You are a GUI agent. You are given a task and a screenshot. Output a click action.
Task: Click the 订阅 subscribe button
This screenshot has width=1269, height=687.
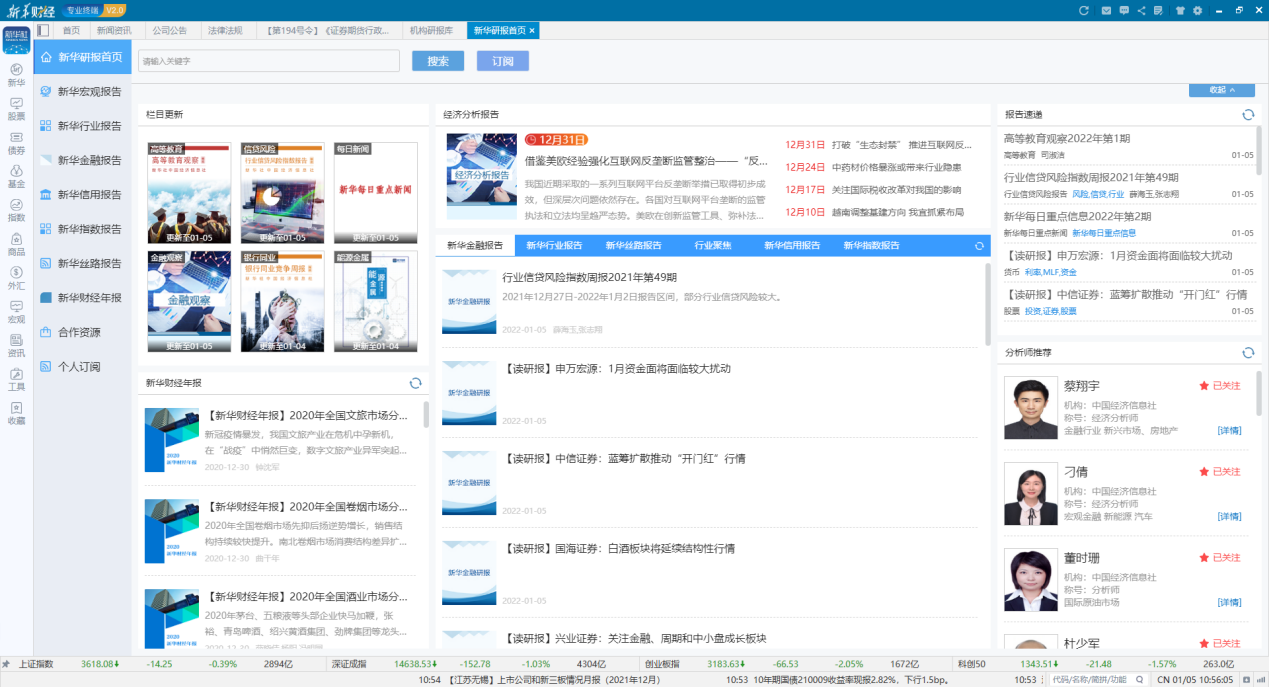point(502,61)
